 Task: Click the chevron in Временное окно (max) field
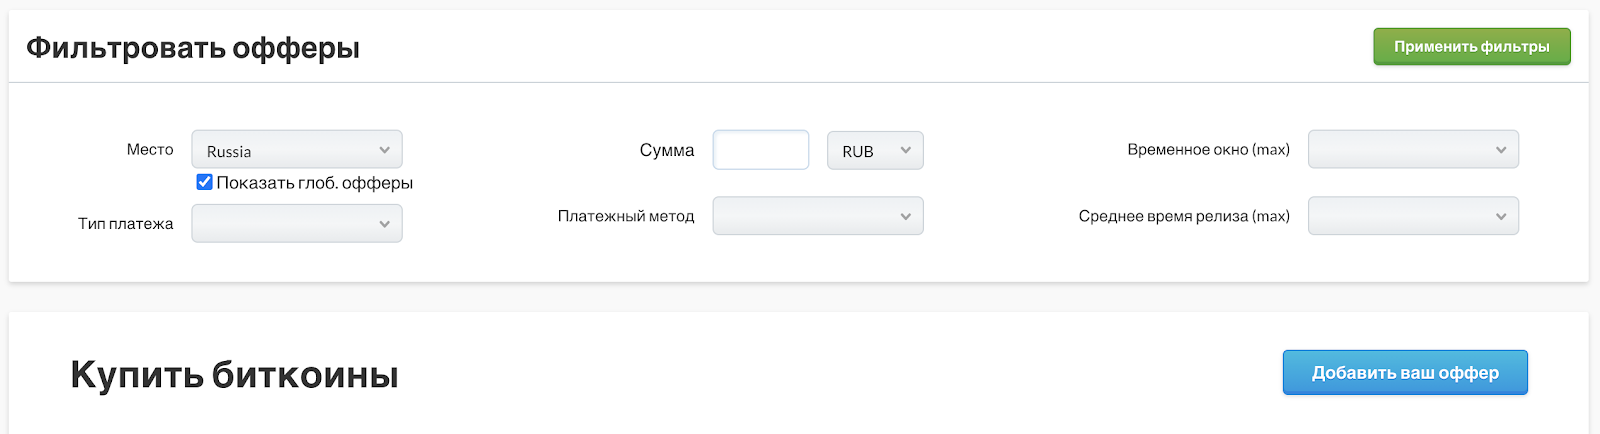[1500, 150]
